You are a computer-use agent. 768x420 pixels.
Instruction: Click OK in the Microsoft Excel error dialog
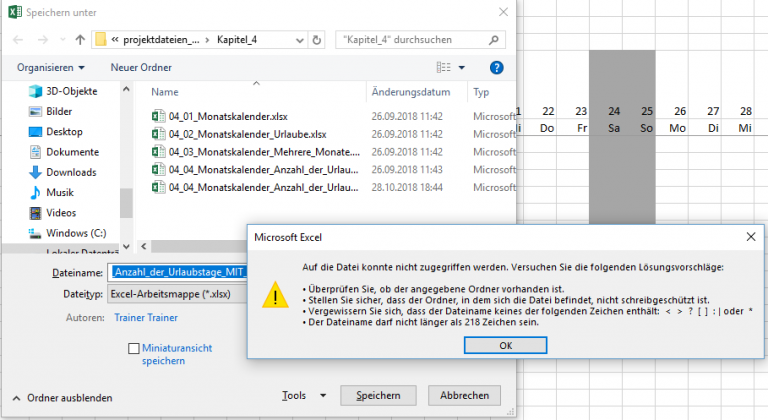click(505, 345)
